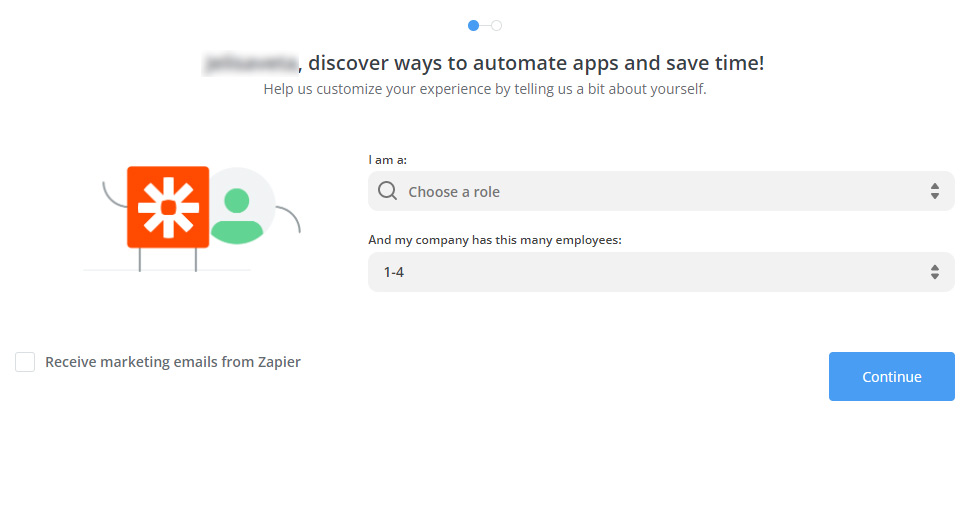Open the employees count dropdown showing 1-4
The image size is (969, 518).
pyautogui.click(x=661, y=272)
